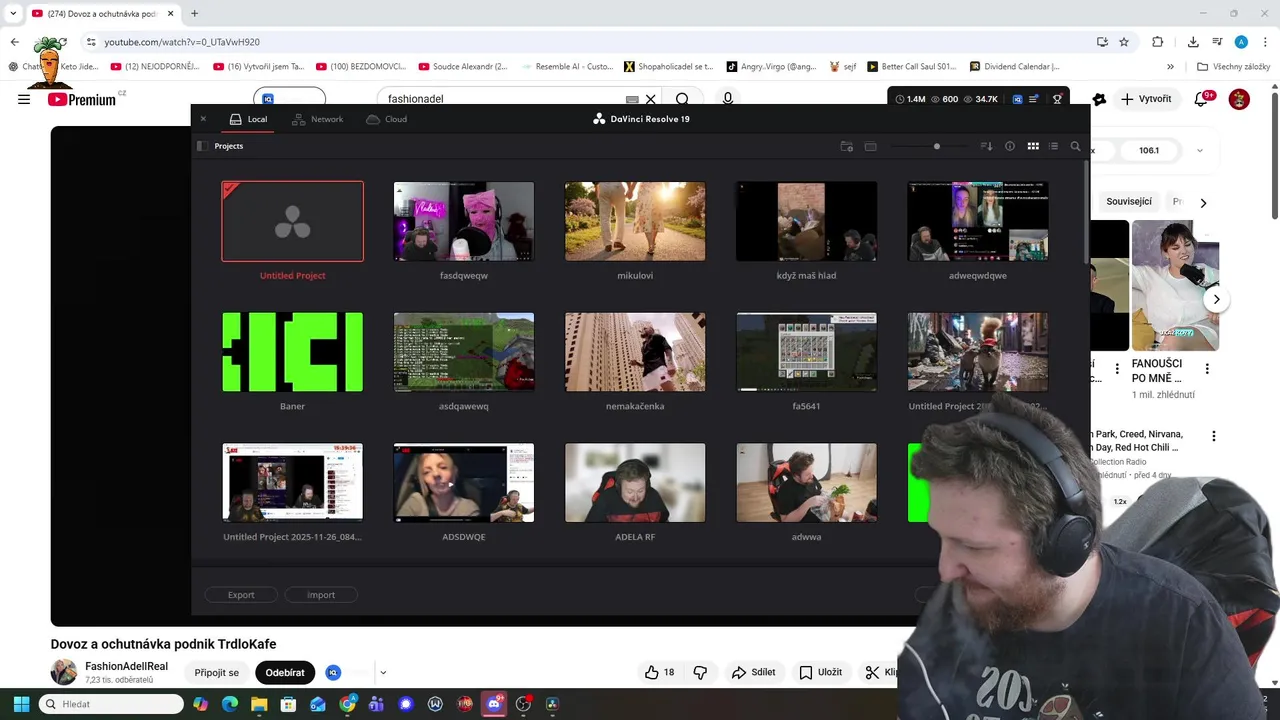The width and height of the screenshot is (1280, 720).
Task: Select the adweqwdqwe project thumbnail
Action: click(x=978, y=221)
